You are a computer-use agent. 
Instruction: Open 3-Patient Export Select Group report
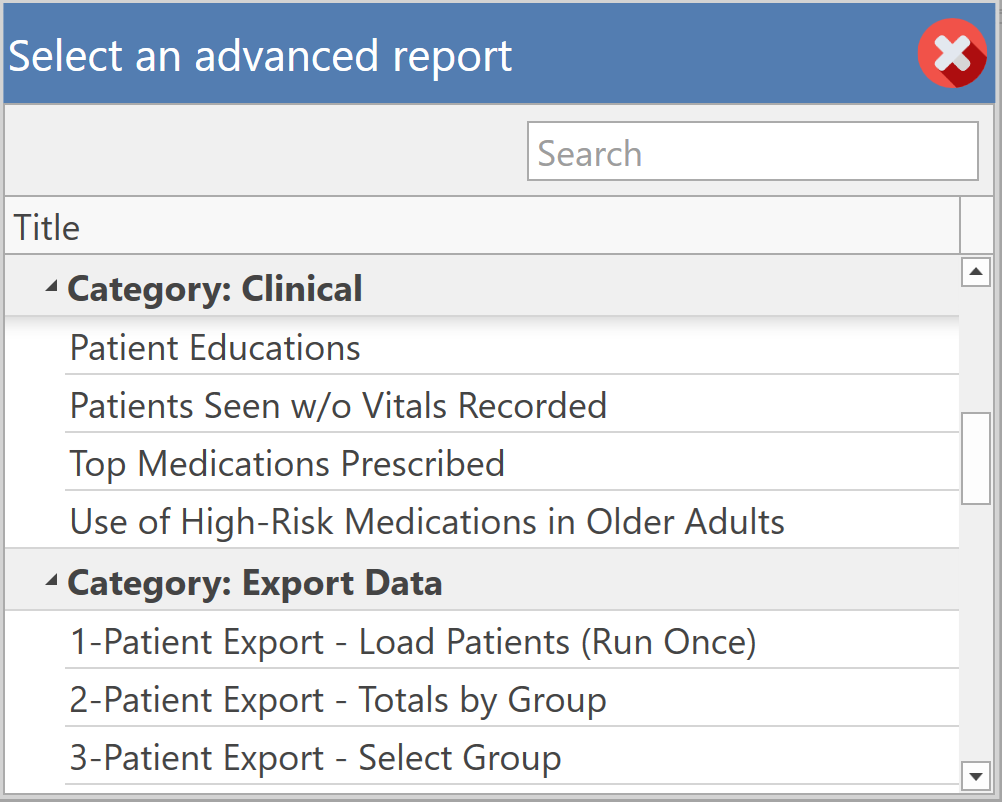(x=315, y=758)
